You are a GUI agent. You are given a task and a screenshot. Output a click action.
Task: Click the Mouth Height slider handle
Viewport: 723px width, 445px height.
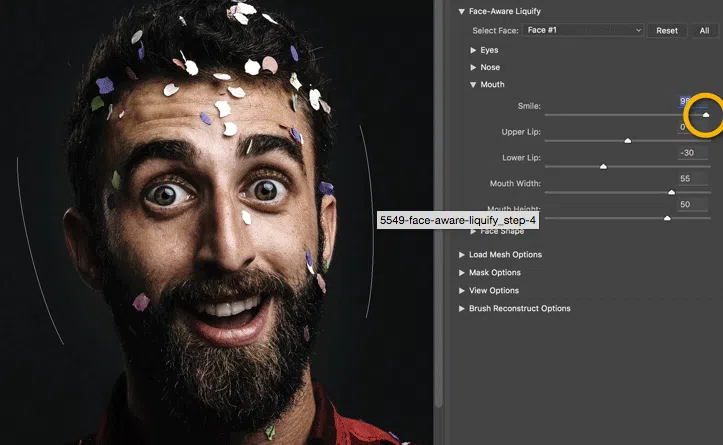667,218
